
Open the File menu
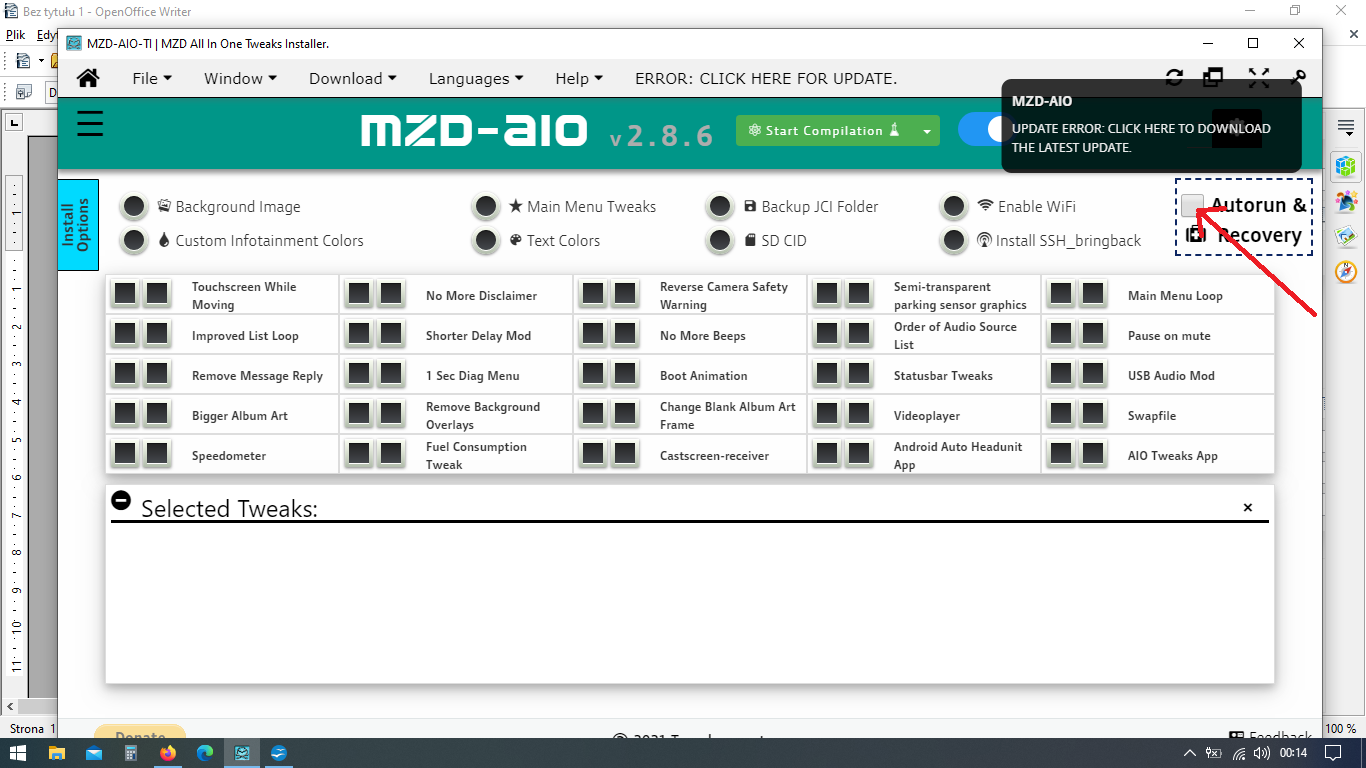152,78
